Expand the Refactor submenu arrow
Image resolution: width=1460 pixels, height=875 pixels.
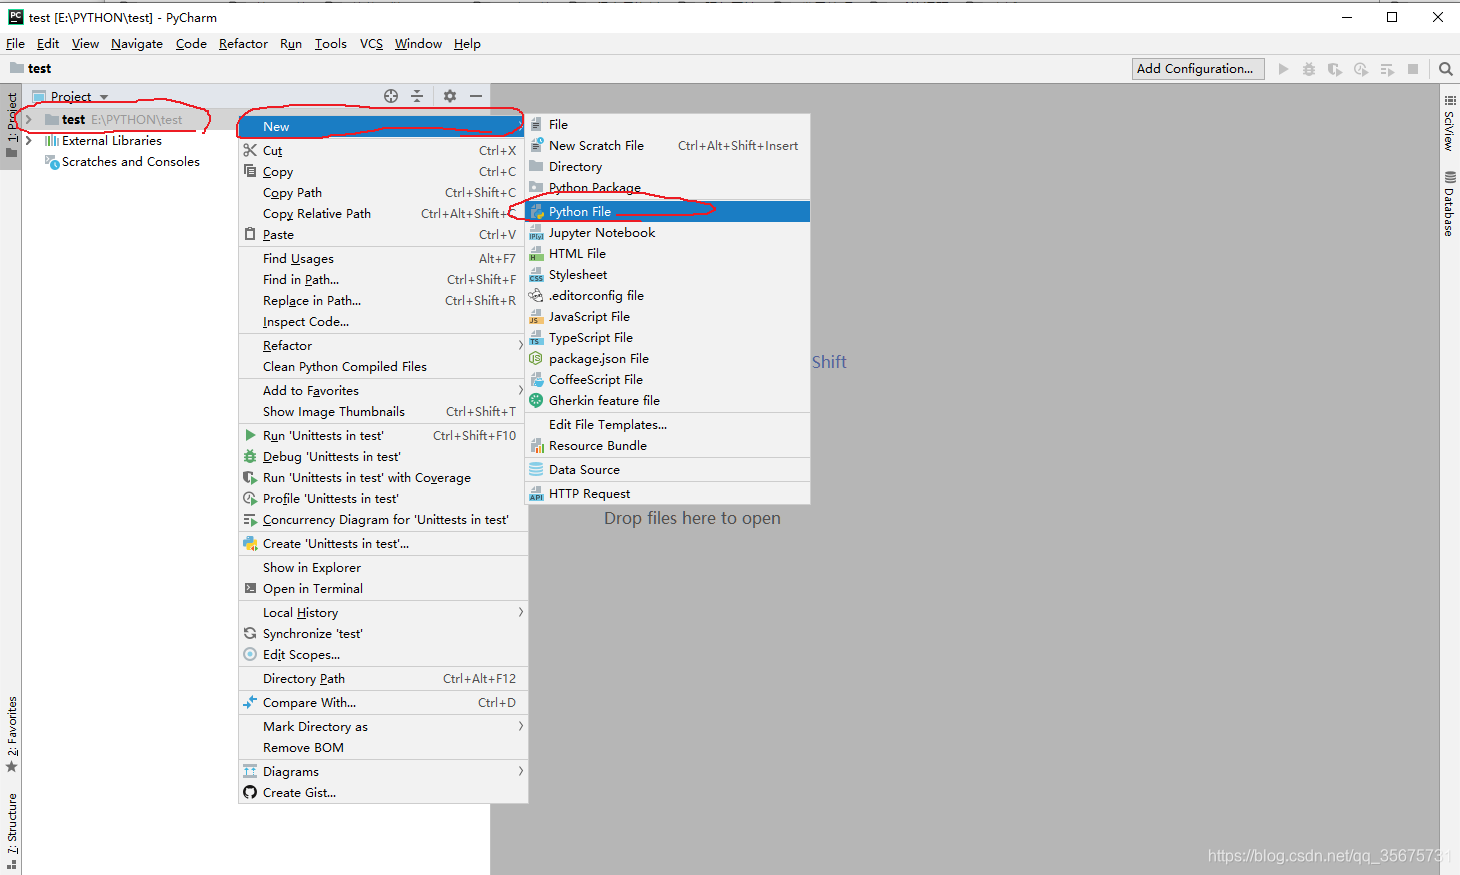pyautogui.click(x=521, y=345)
